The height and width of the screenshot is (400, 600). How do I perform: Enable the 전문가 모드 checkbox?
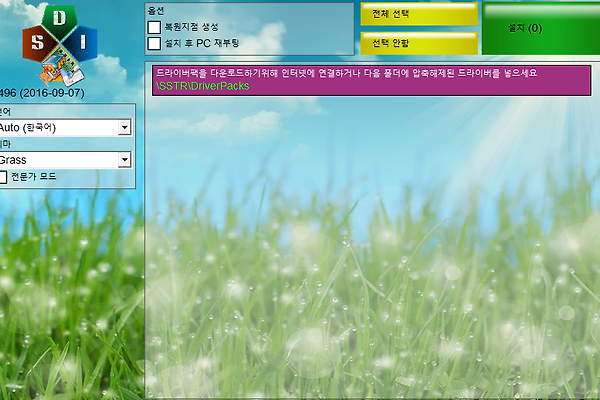pos(3,176)
